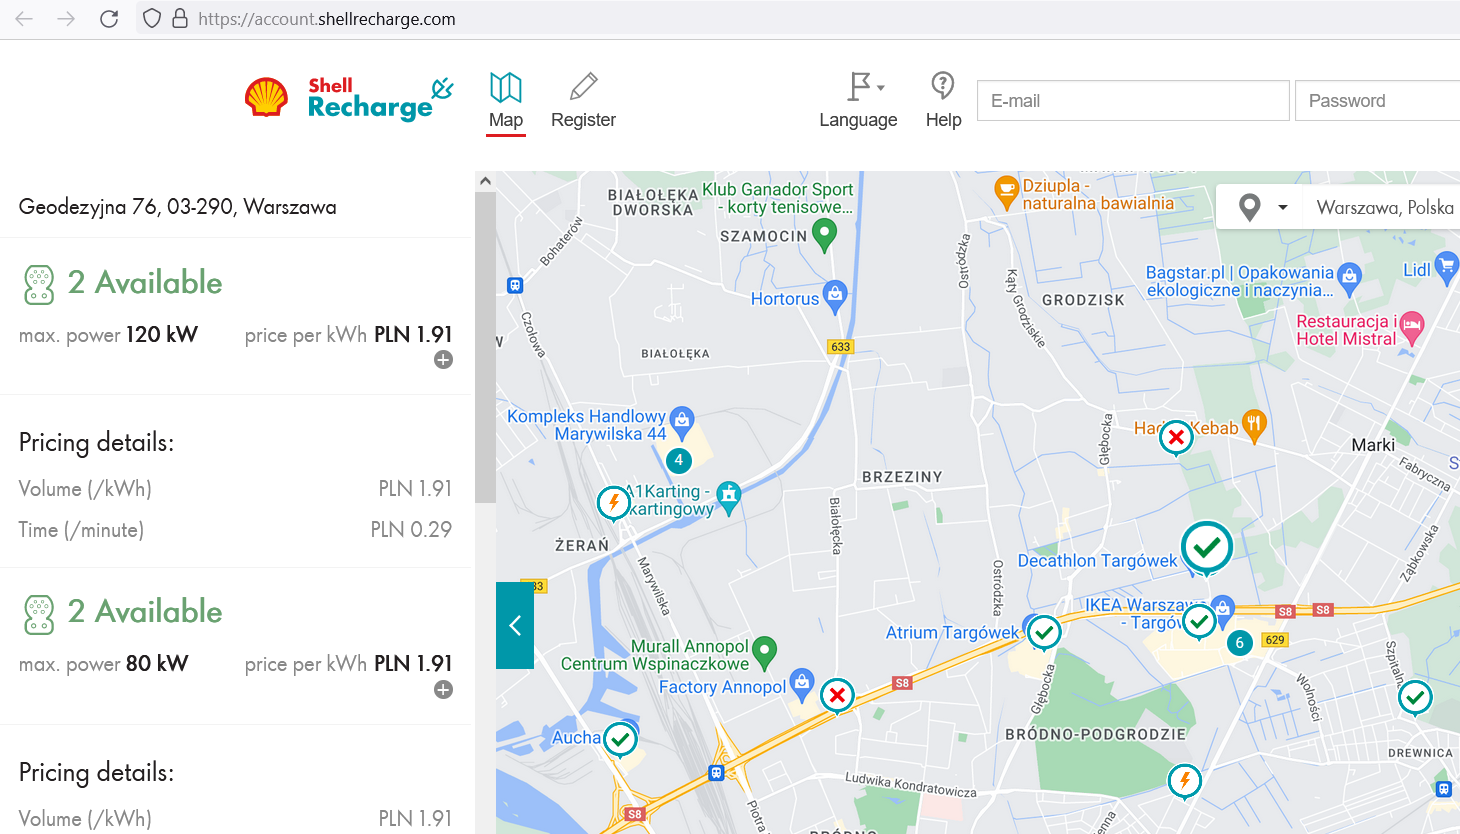Click the 'Time (/minute)' pricing row
Screen dimensions: 1460x834
[x=235, y=530]
